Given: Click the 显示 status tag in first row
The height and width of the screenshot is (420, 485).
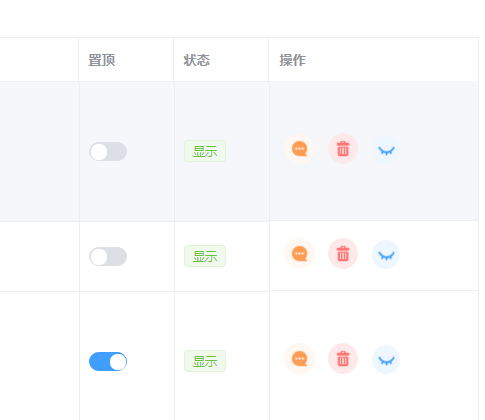Looking at the screenshot, I should click(205, 151).
